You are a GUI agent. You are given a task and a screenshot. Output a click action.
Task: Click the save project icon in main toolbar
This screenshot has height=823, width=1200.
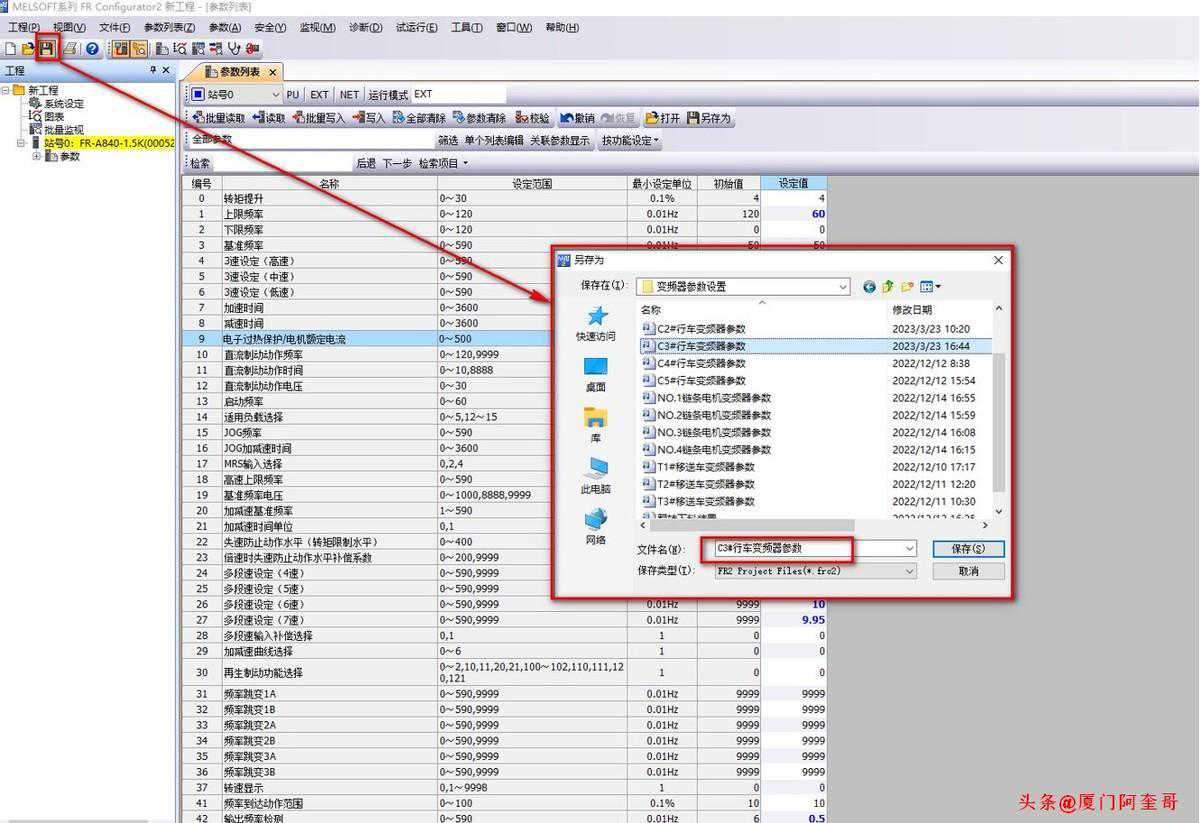tap(46, 48)
